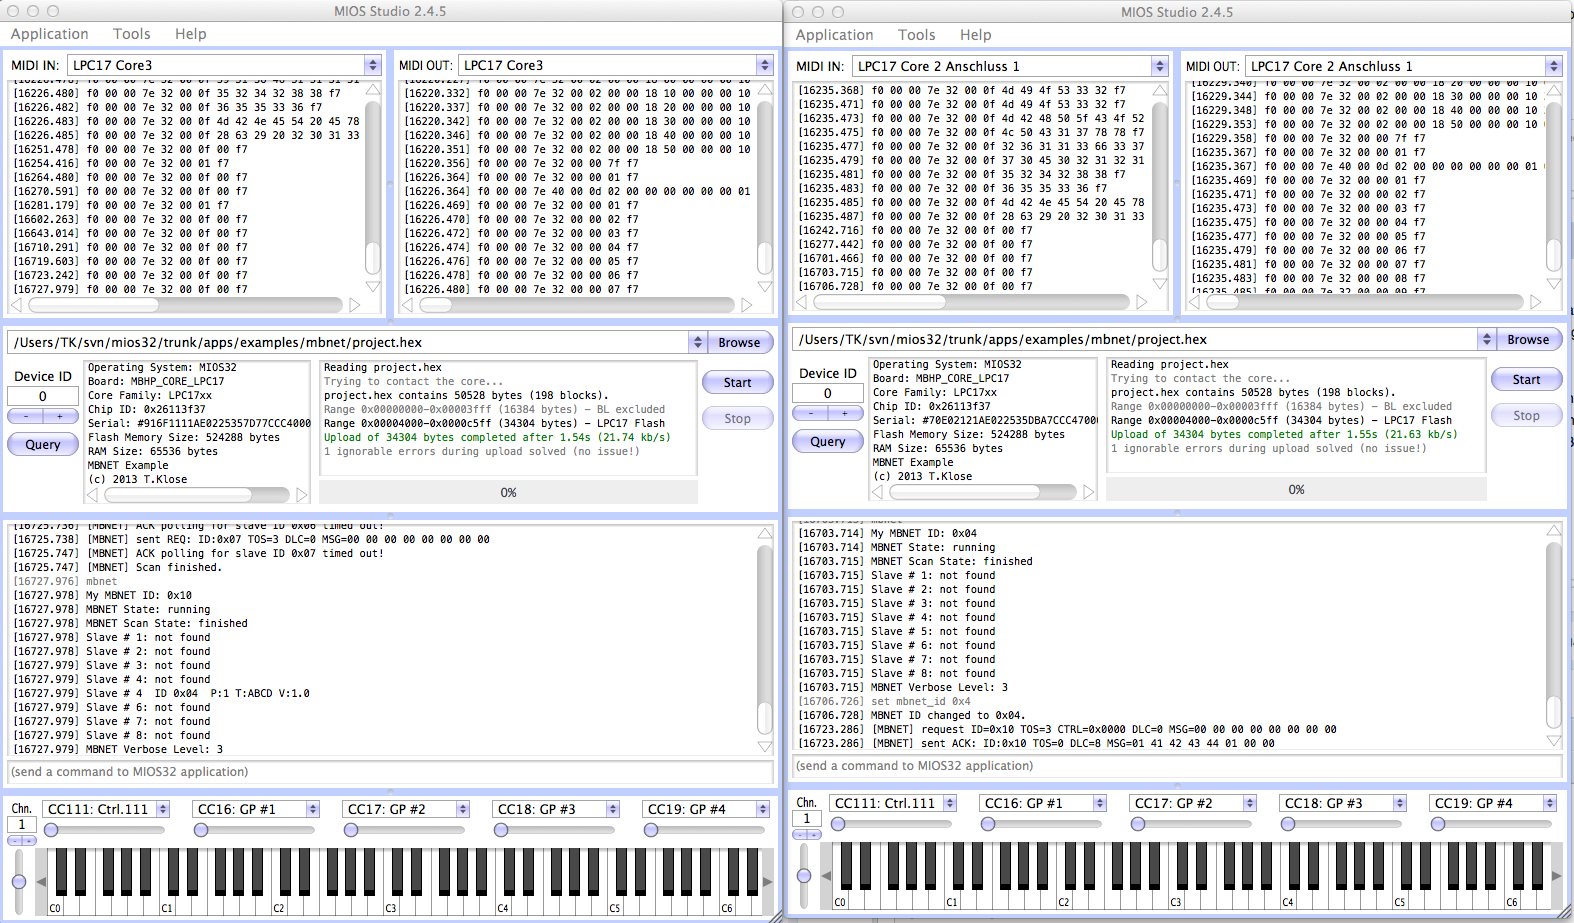Screen dimensions: 1574x923
Task: Click velocity slider knob beside right keyboard
Action: click(x=804, y=875)
